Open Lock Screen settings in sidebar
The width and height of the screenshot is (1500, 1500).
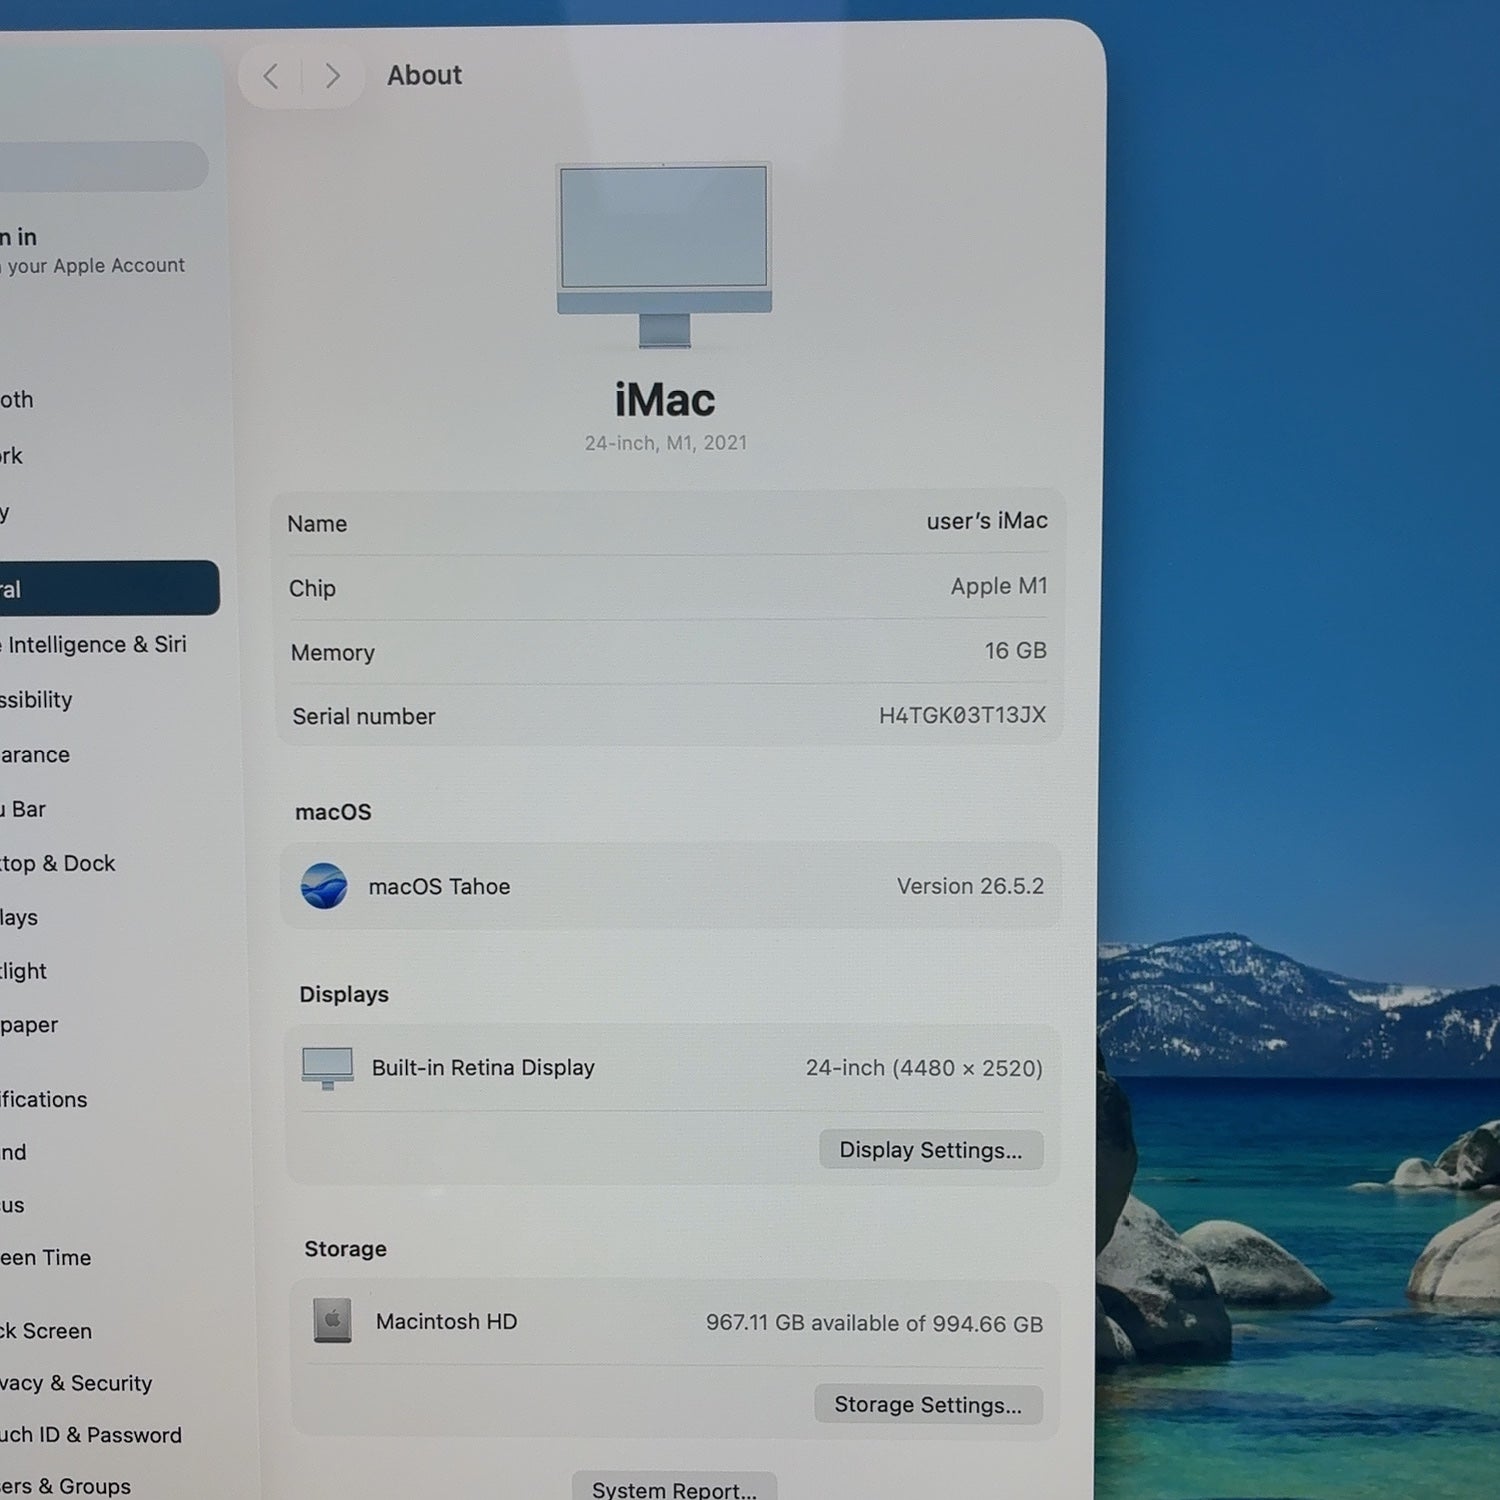point(46,1331)
